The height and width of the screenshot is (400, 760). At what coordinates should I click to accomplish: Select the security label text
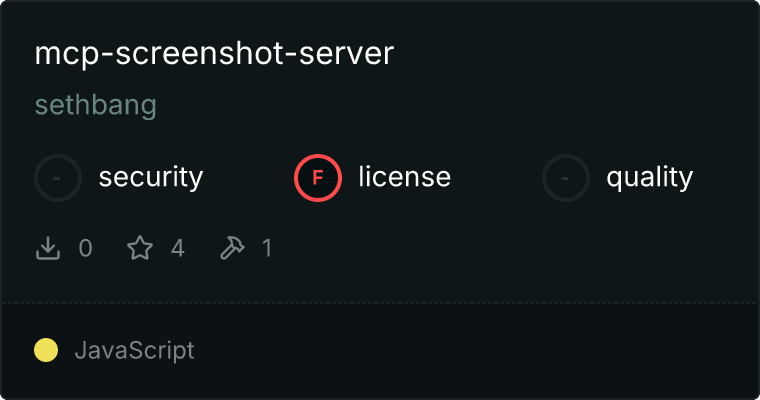[x=151, y=177]
